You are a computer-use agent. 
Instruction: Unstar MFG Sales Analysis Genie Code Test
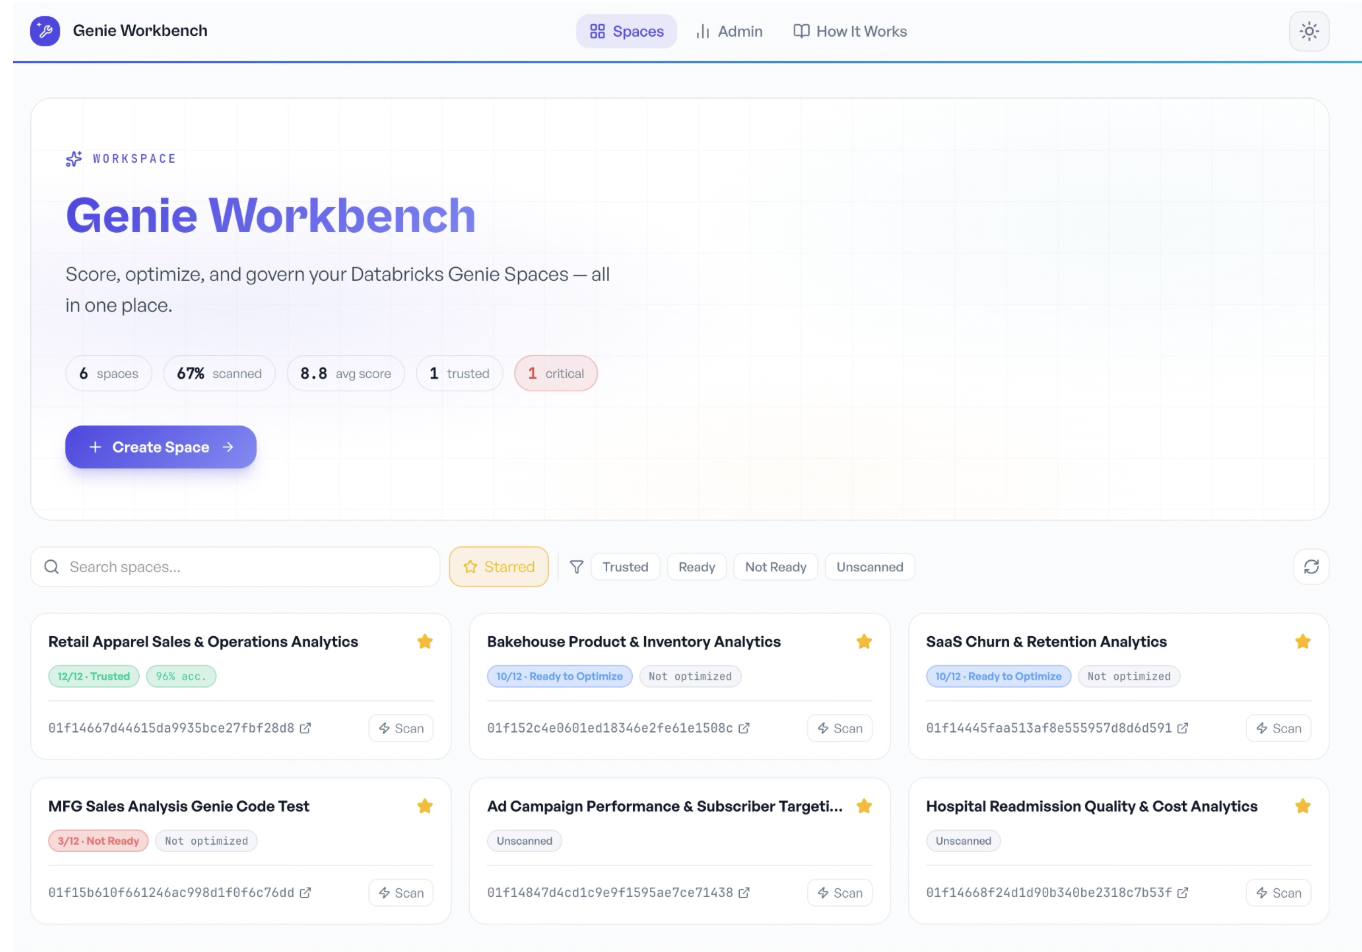[425, 806]
